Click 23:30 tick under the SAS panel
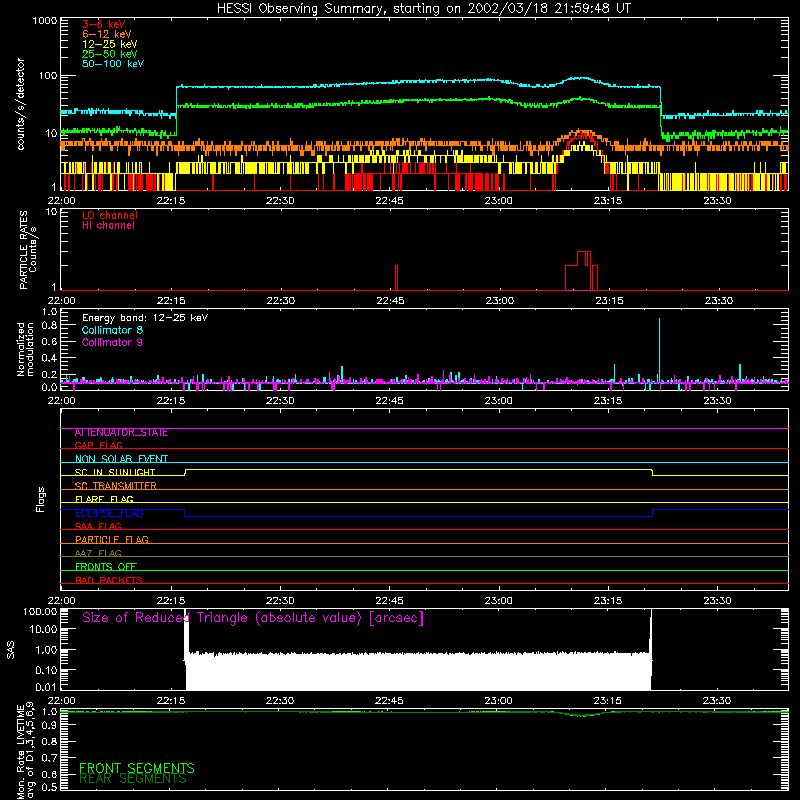The image size is (800, 800). [717, 701]
